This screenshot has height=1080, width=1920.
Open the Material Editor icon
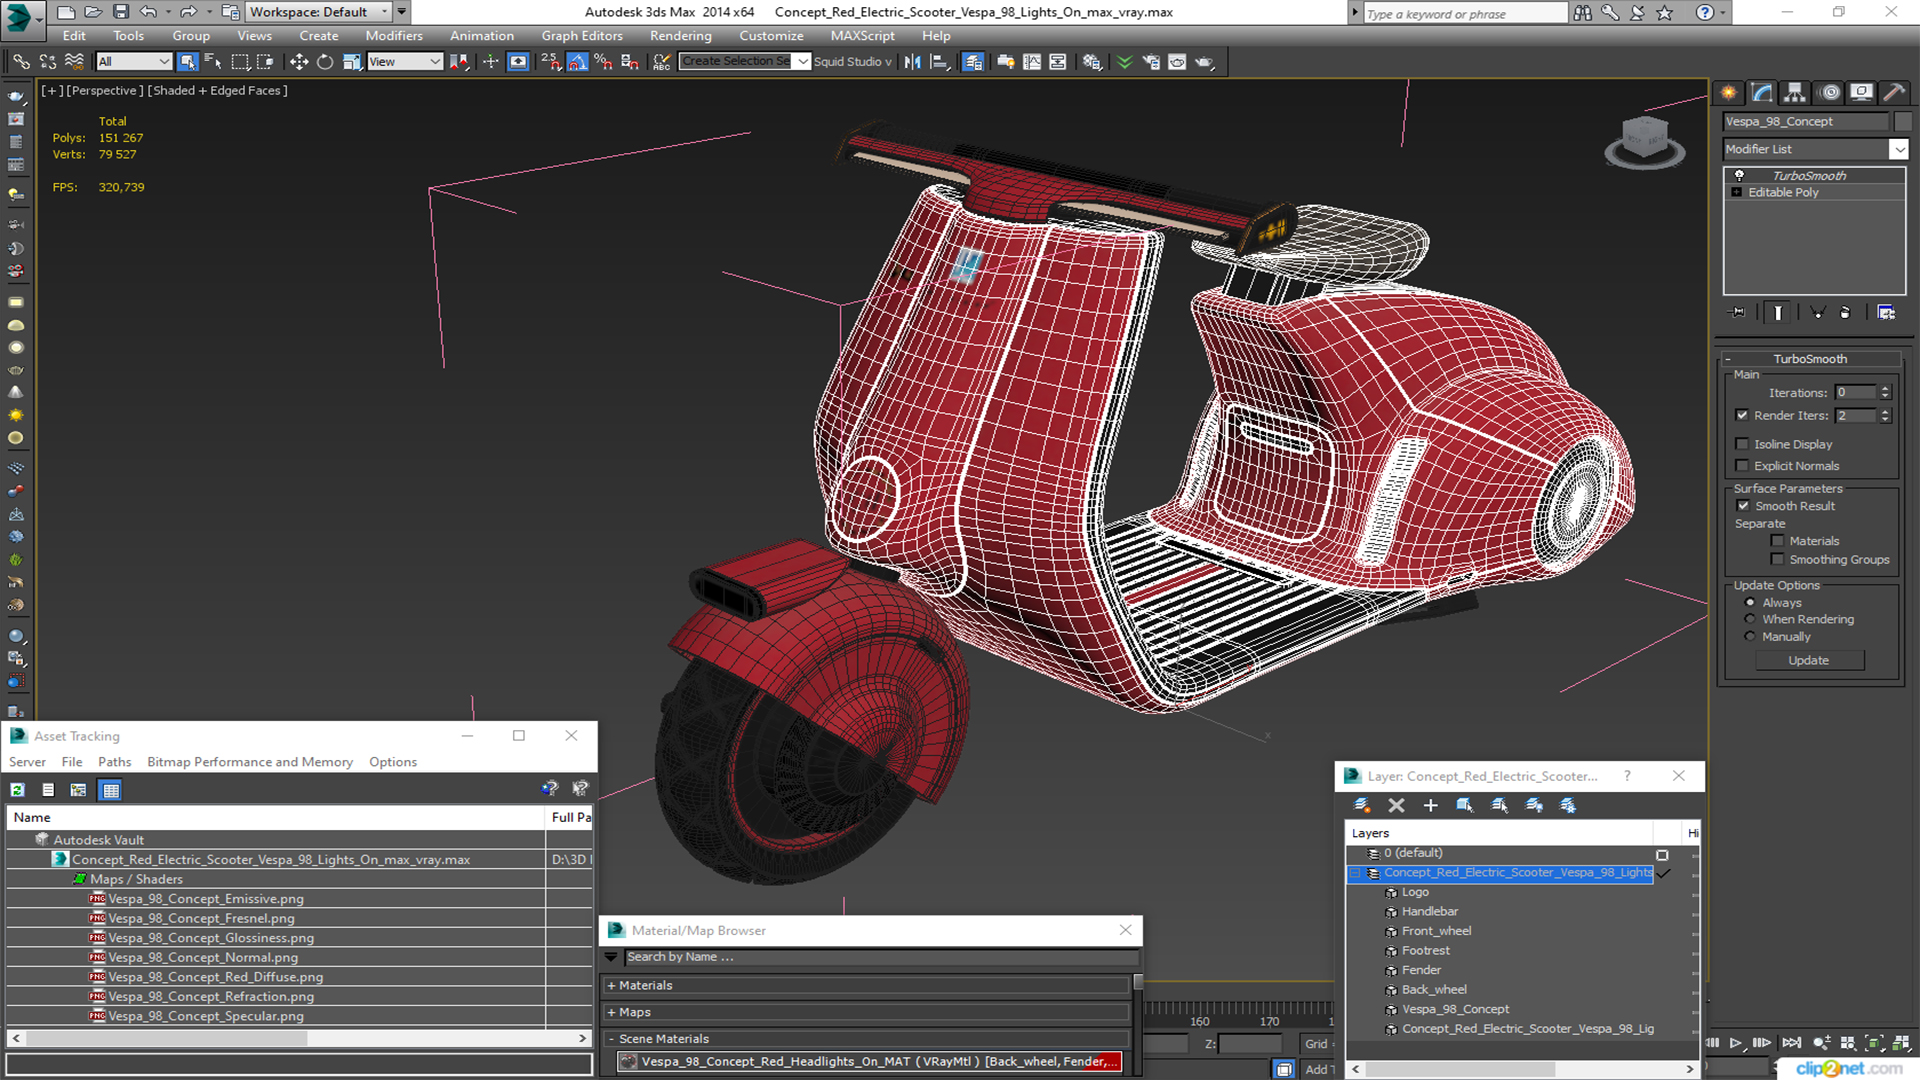click(1091, 62)
